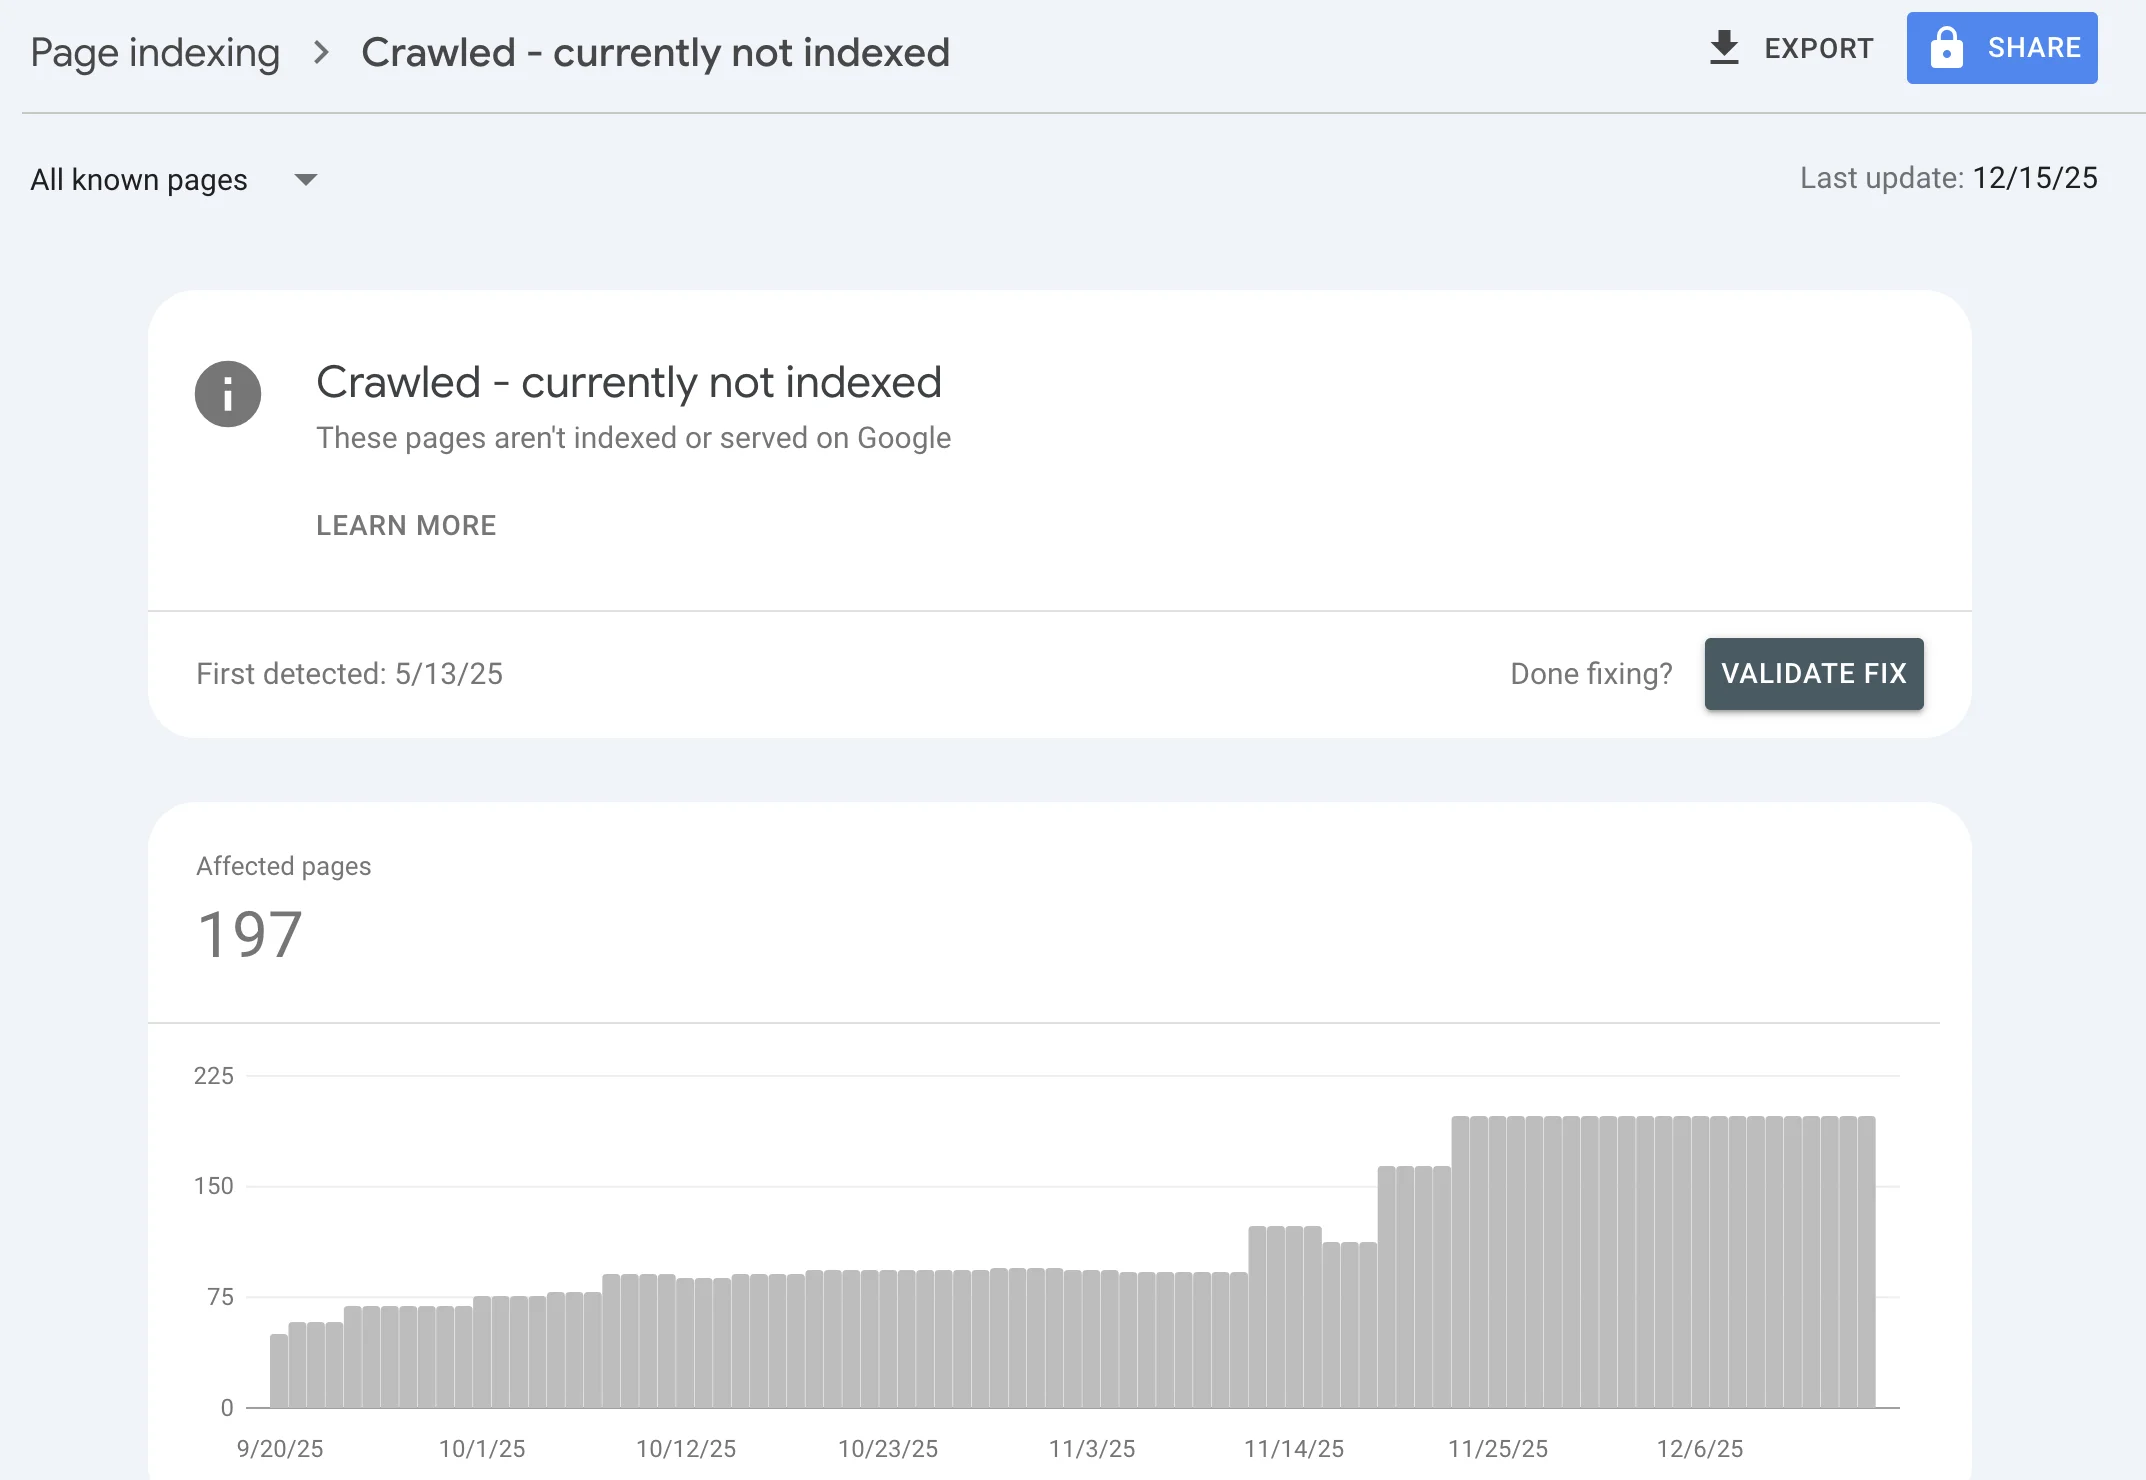The width and height of the screenshot is (2146, 1480).
Task: Click the First detected date label
Action: (350, 673)
